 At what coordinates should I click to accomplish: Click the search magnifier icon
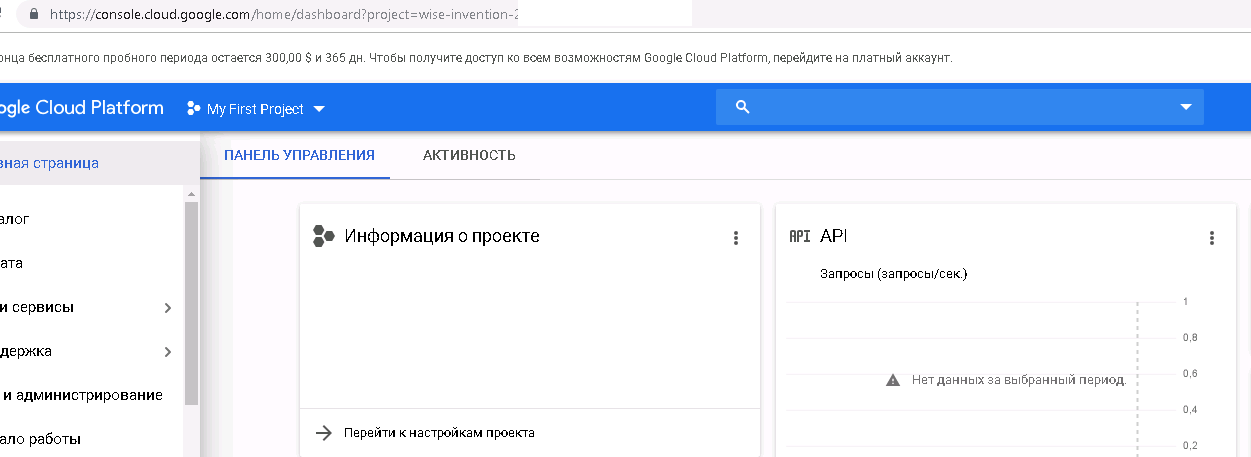[x=742, y=107]
